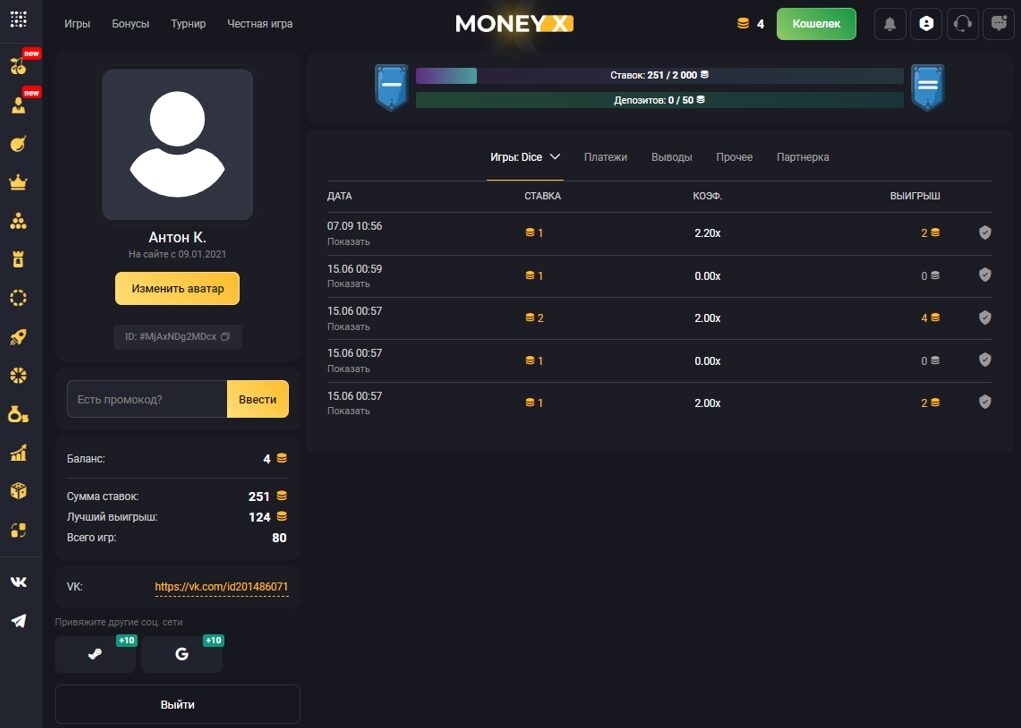Open the money bag game icon
Viewport: 1021px width, 728px height.
tap(18, 414)
